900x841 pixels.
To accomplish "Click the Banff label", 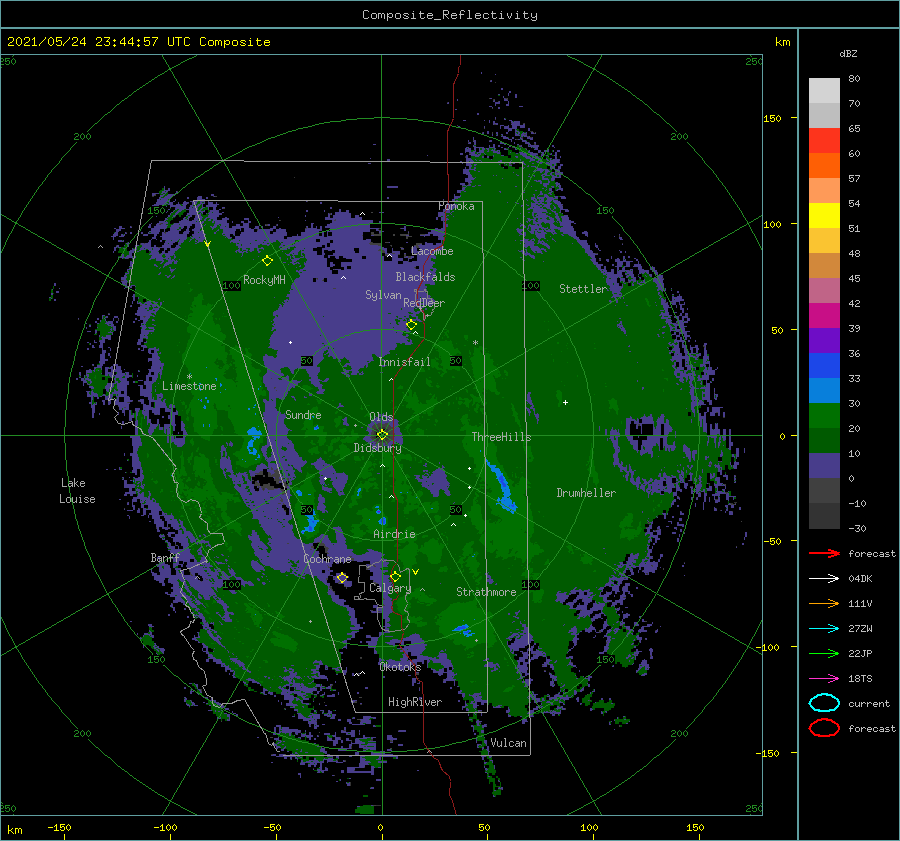I will (x=165, y=558).
